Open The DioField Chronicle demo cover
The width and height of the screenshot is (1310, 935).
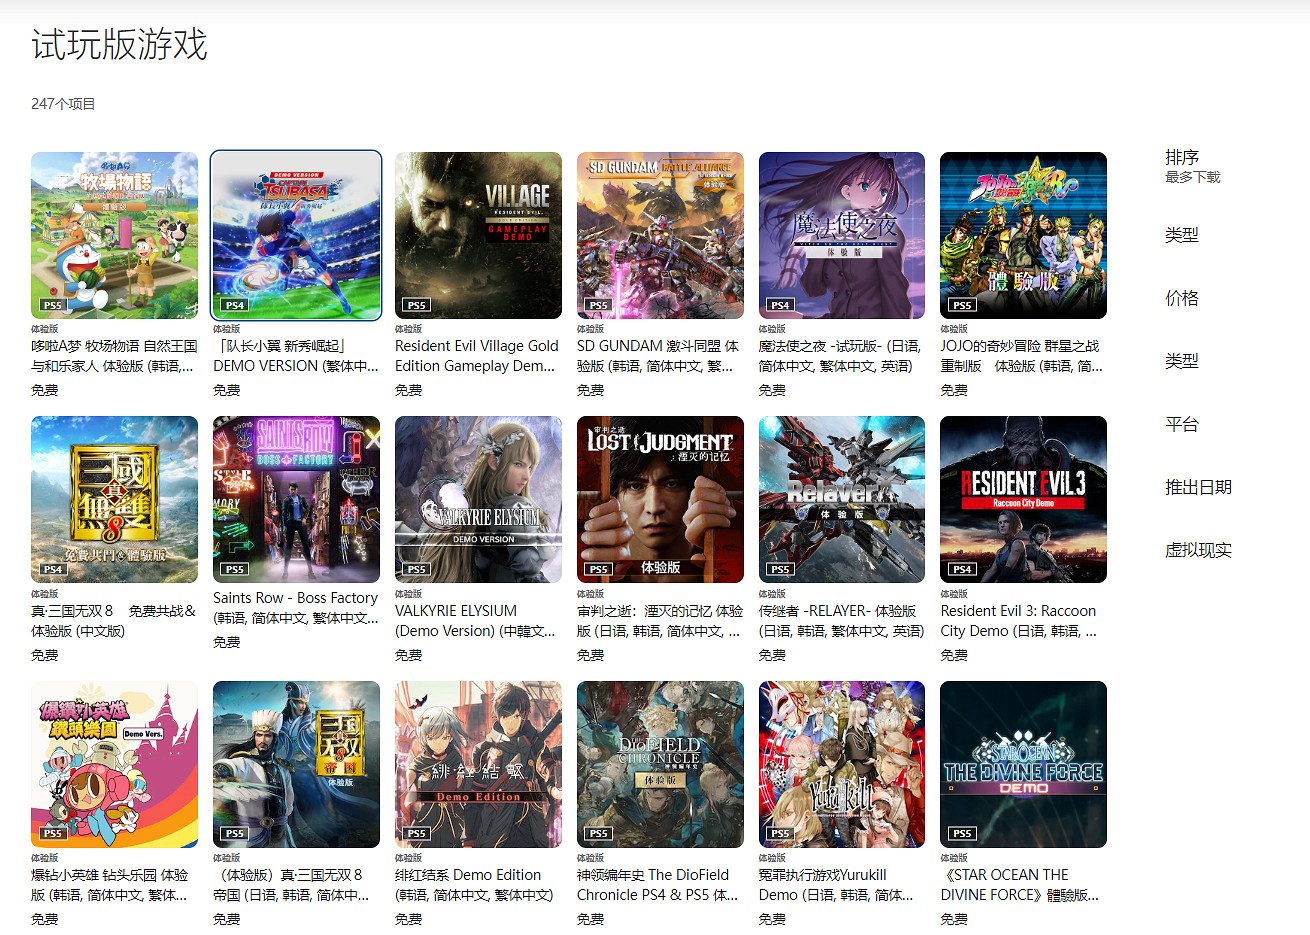[660, 764]
